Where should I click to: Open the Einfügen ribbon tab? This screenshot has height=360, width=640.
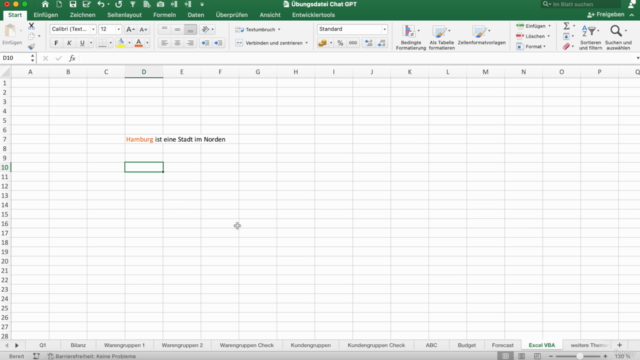pyautogui.click(x=46, y=15)
